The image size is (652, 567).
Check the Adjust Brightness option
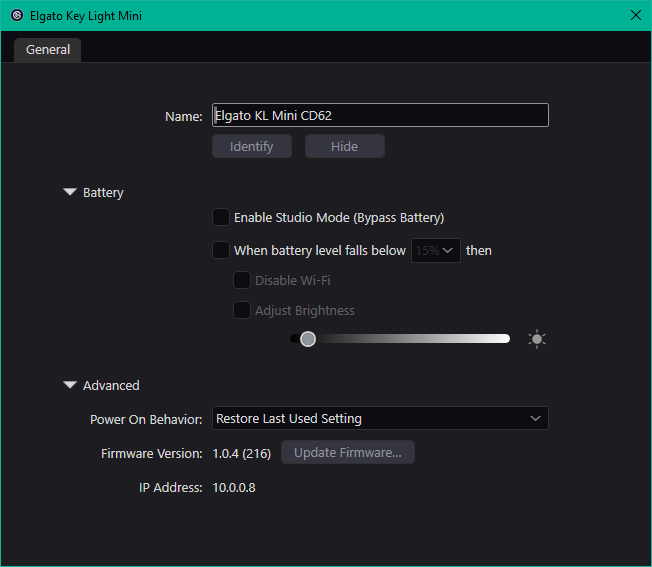click(x=242, y=310)
